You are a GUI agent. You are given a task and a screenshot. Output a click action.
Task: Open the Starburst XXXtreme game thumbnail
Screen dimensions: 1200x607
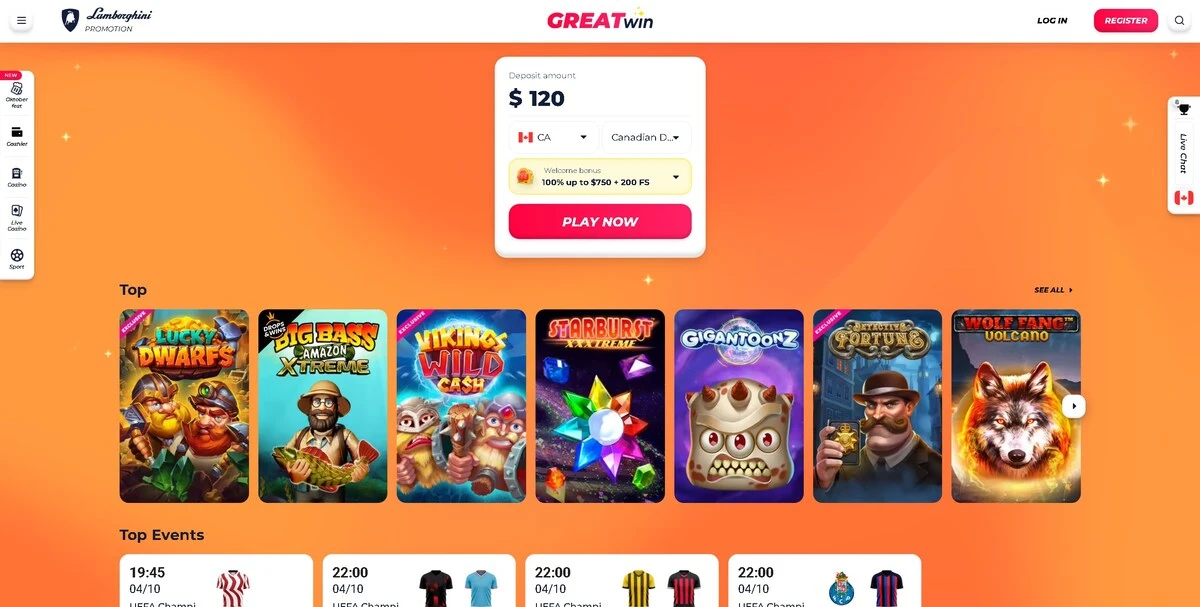pyautogui.click(x=600, y=405)
